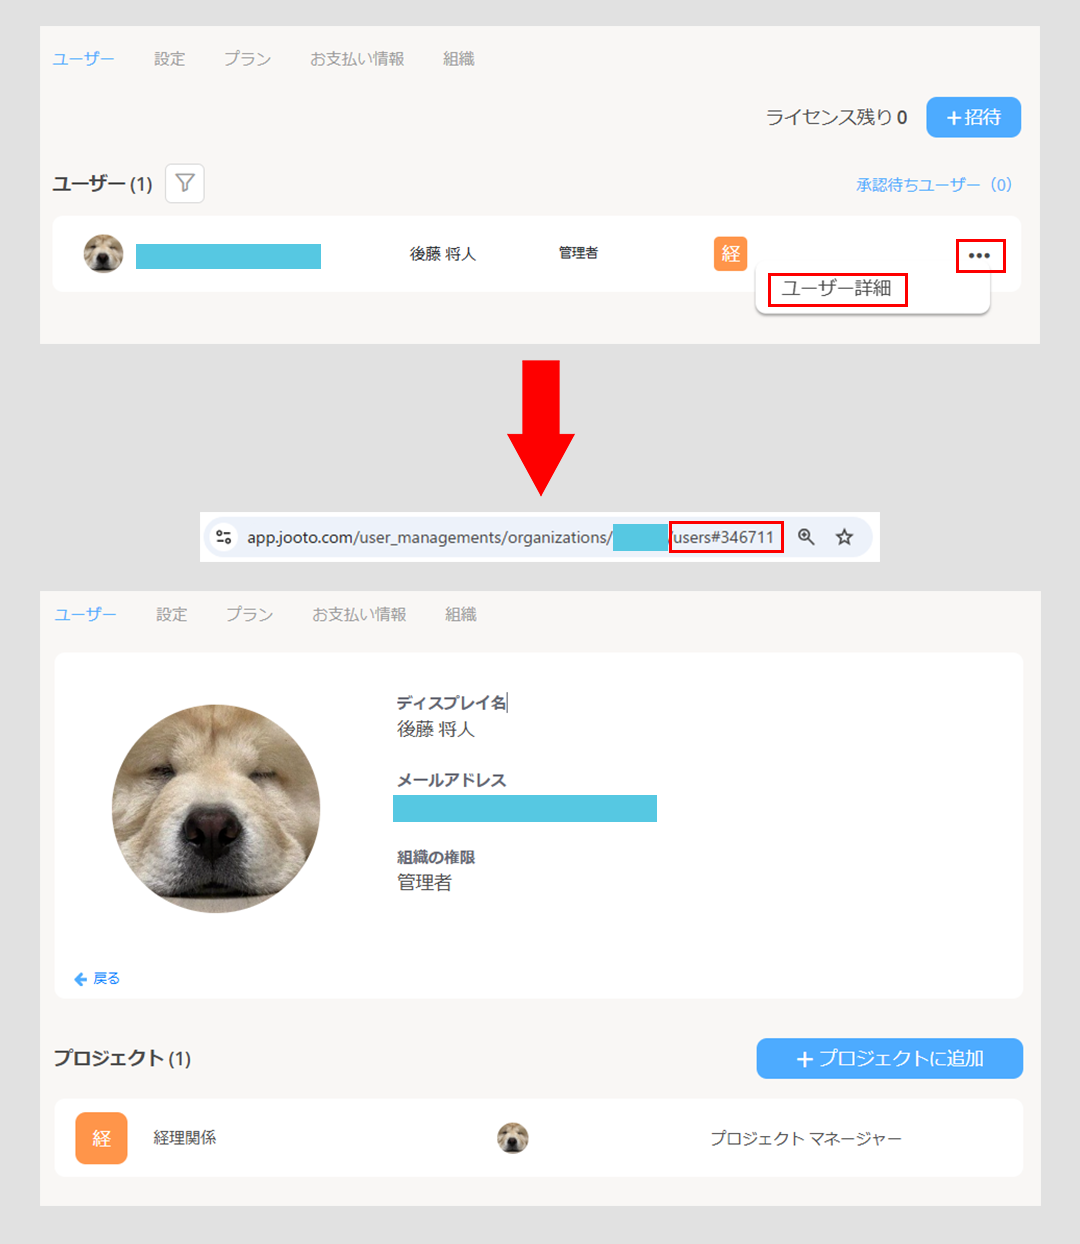Click the ライセンス残り 0 text
Image resolution: width=1080 pixels, height=1244 pixels.
coord(836,117)
